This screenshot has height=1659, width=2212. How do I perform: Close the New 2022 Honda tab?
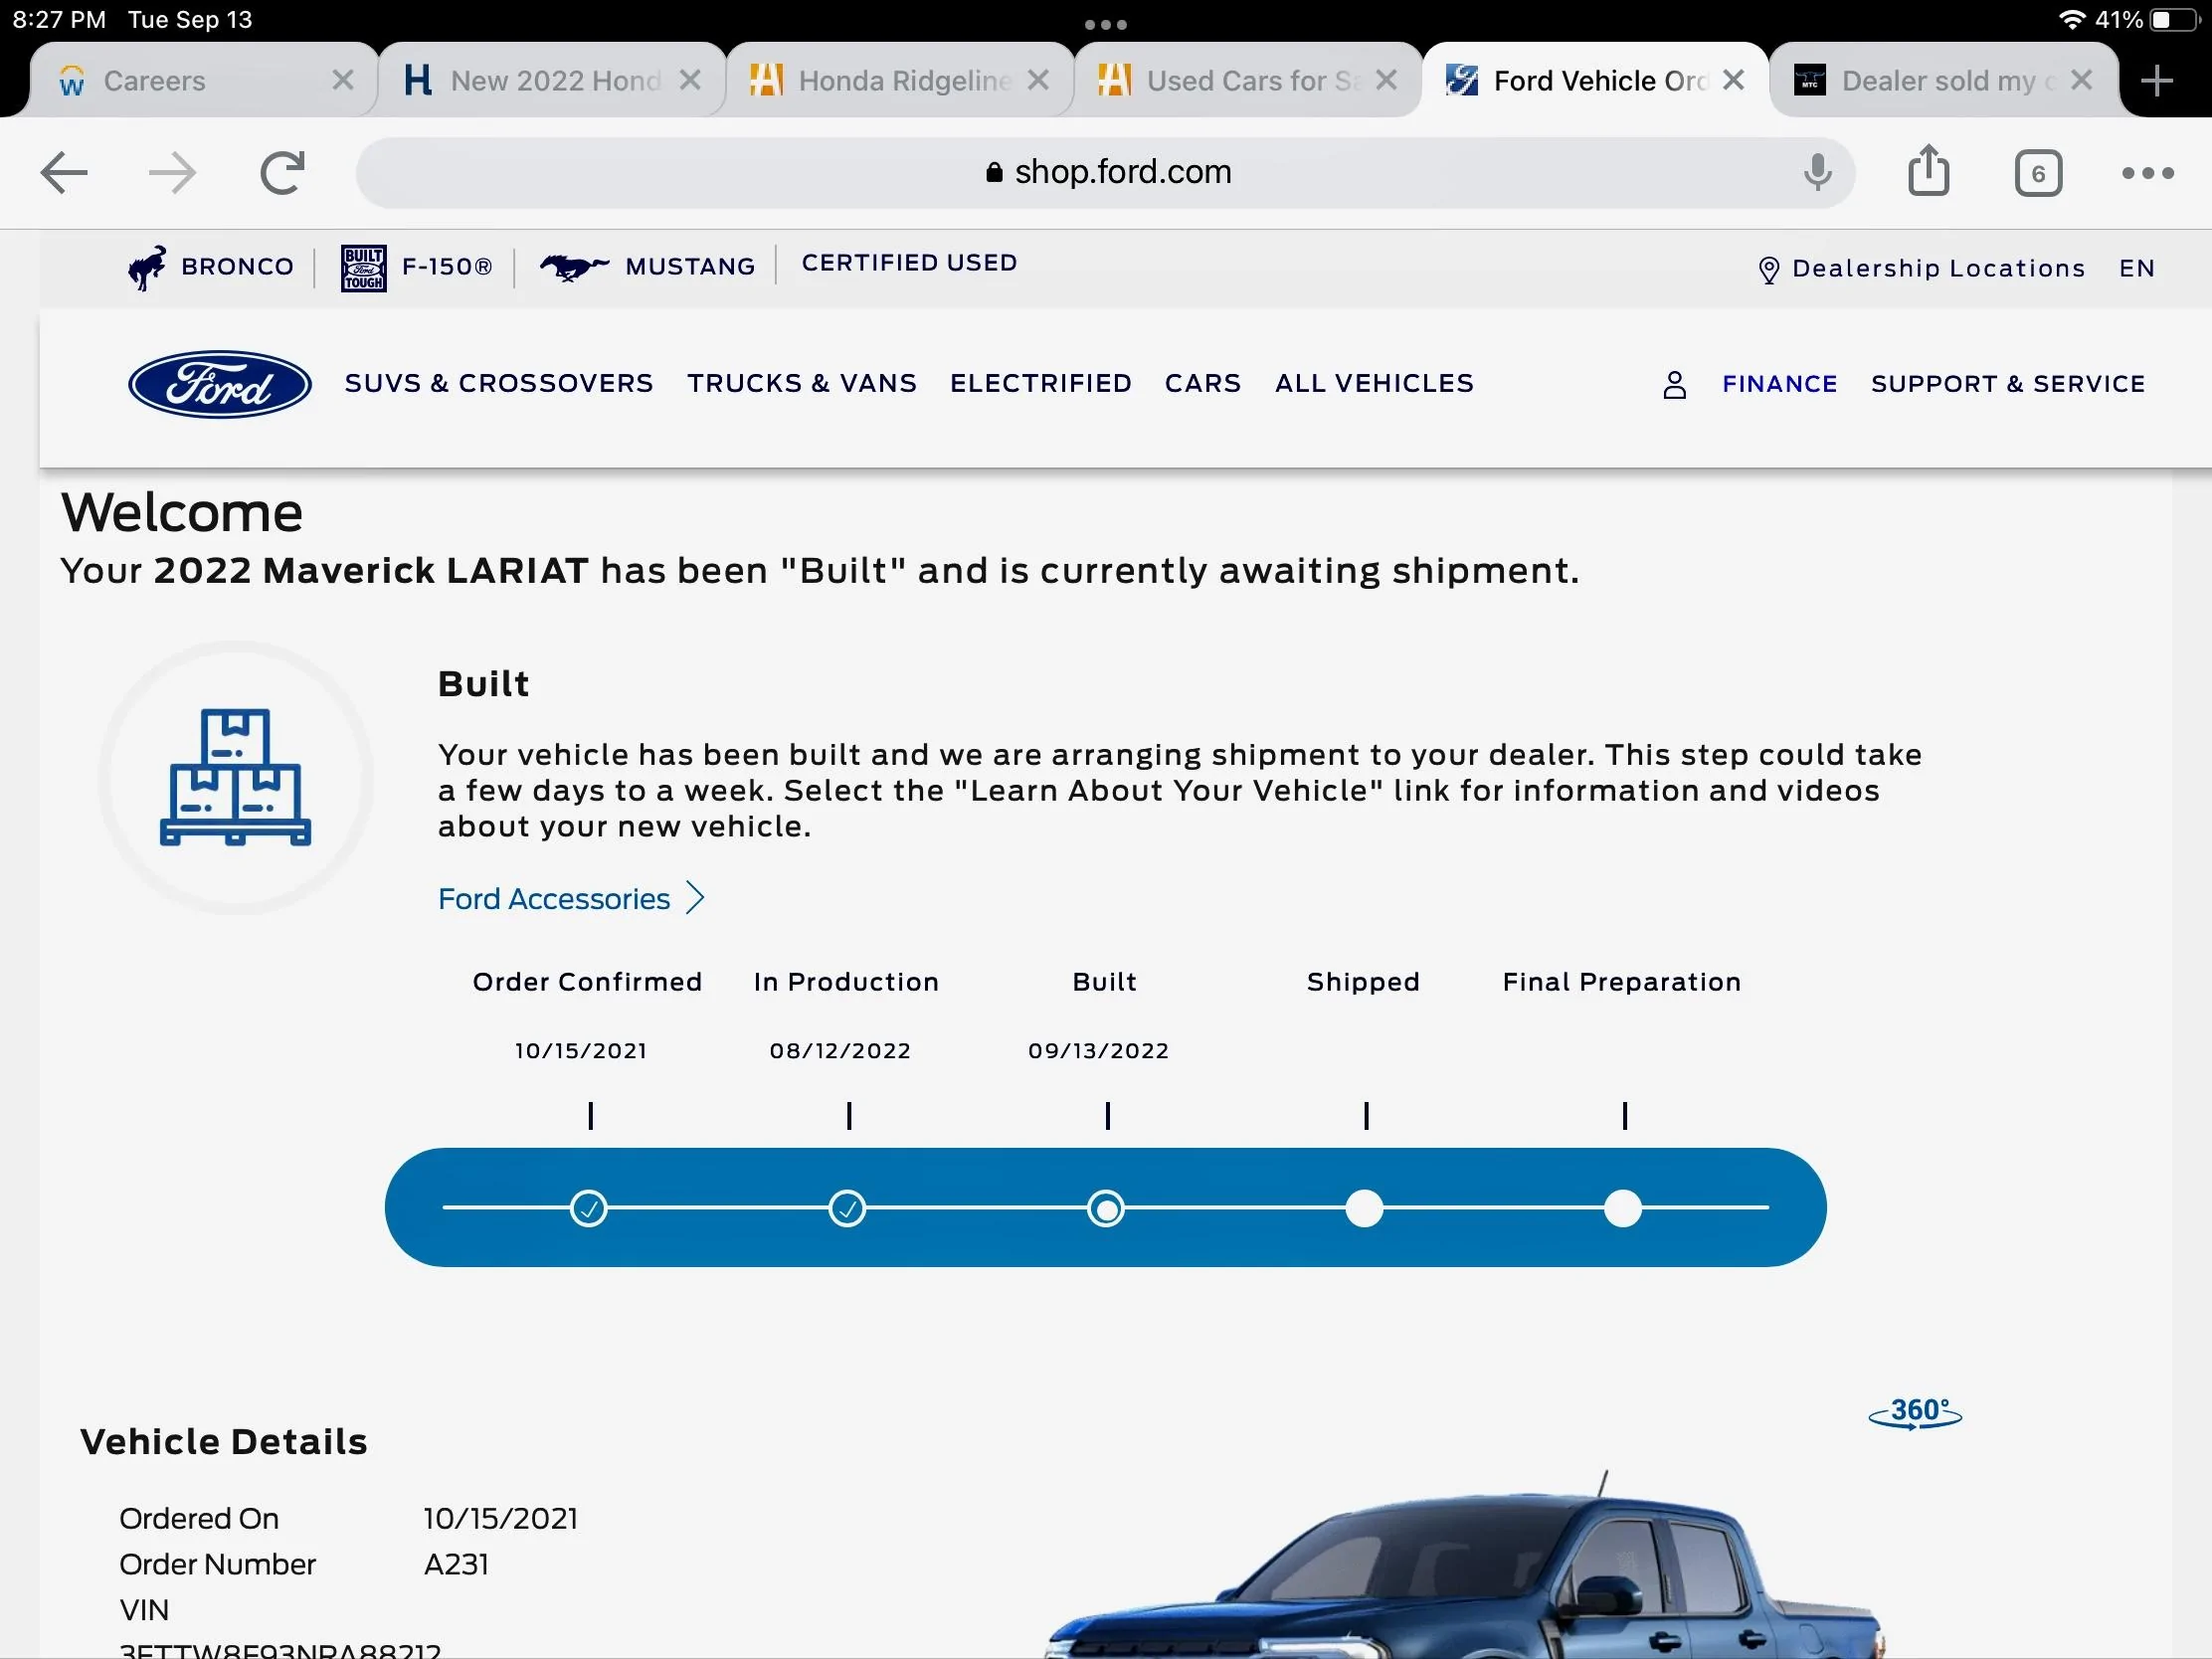pos(690,80)
